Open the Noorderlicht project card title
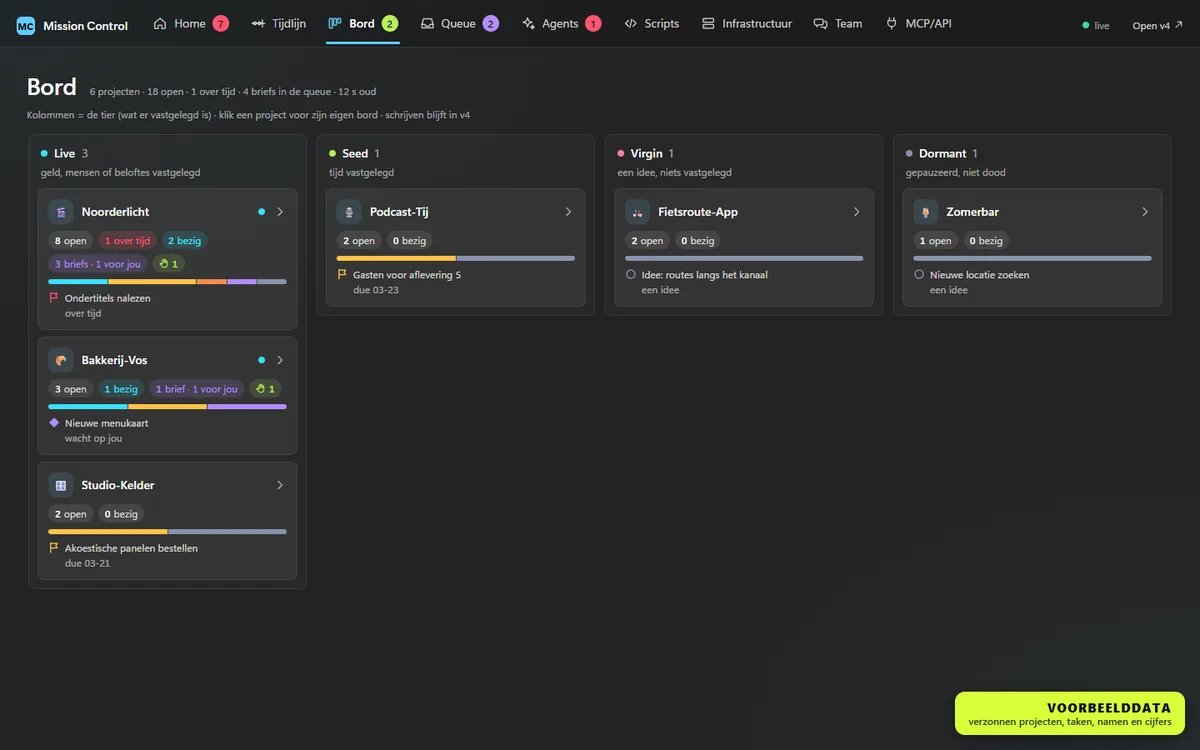The width and height of the screenshot is (1200, 750). 115,212
